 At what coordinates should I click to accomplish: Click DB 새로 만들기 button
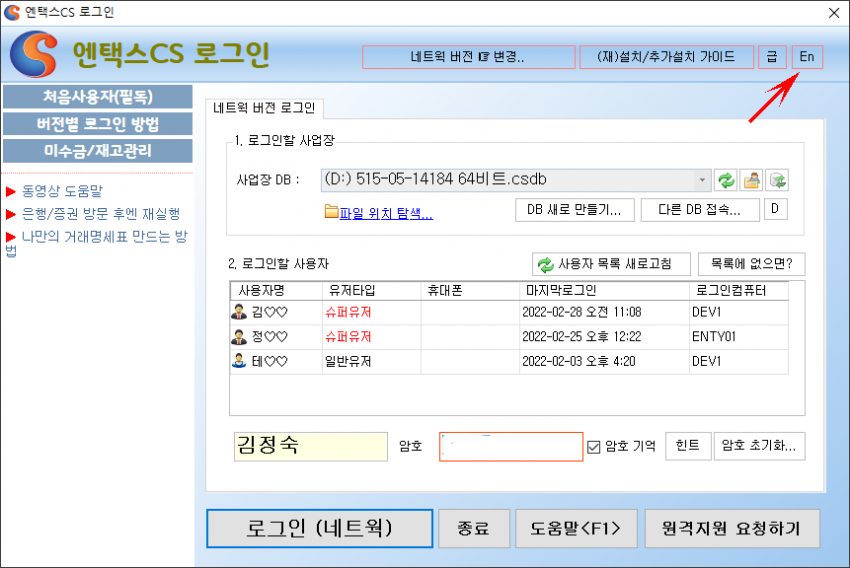click(x=575, y=210)
